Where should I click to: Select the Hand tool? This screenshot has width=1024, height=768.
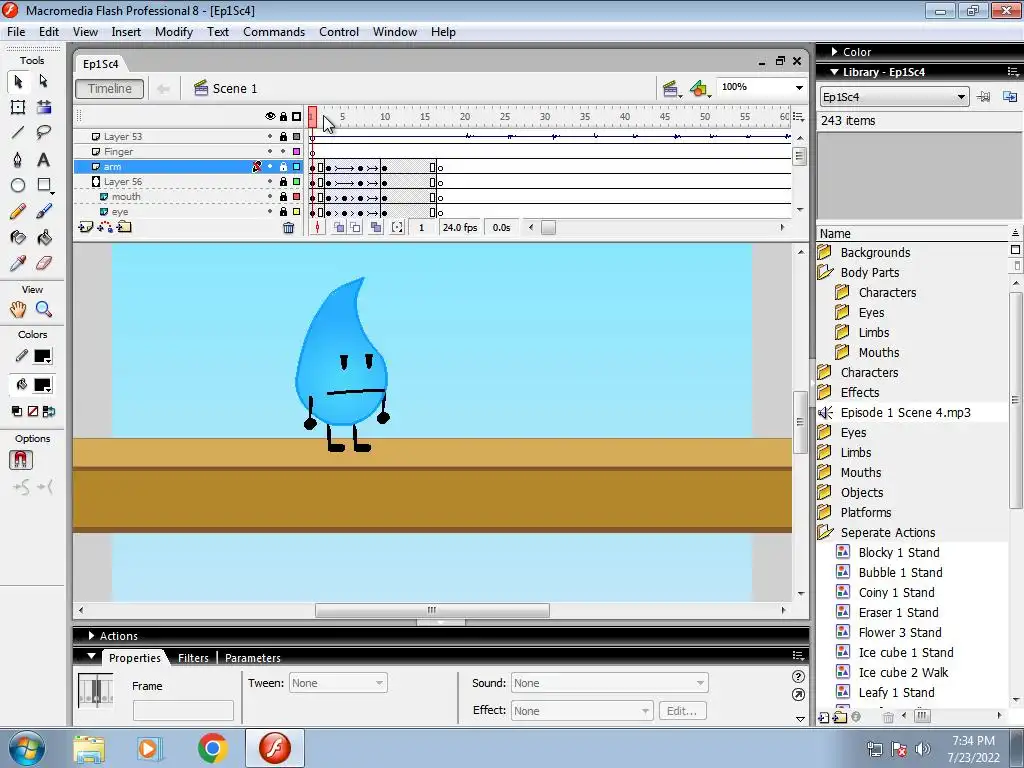[18, 309]
